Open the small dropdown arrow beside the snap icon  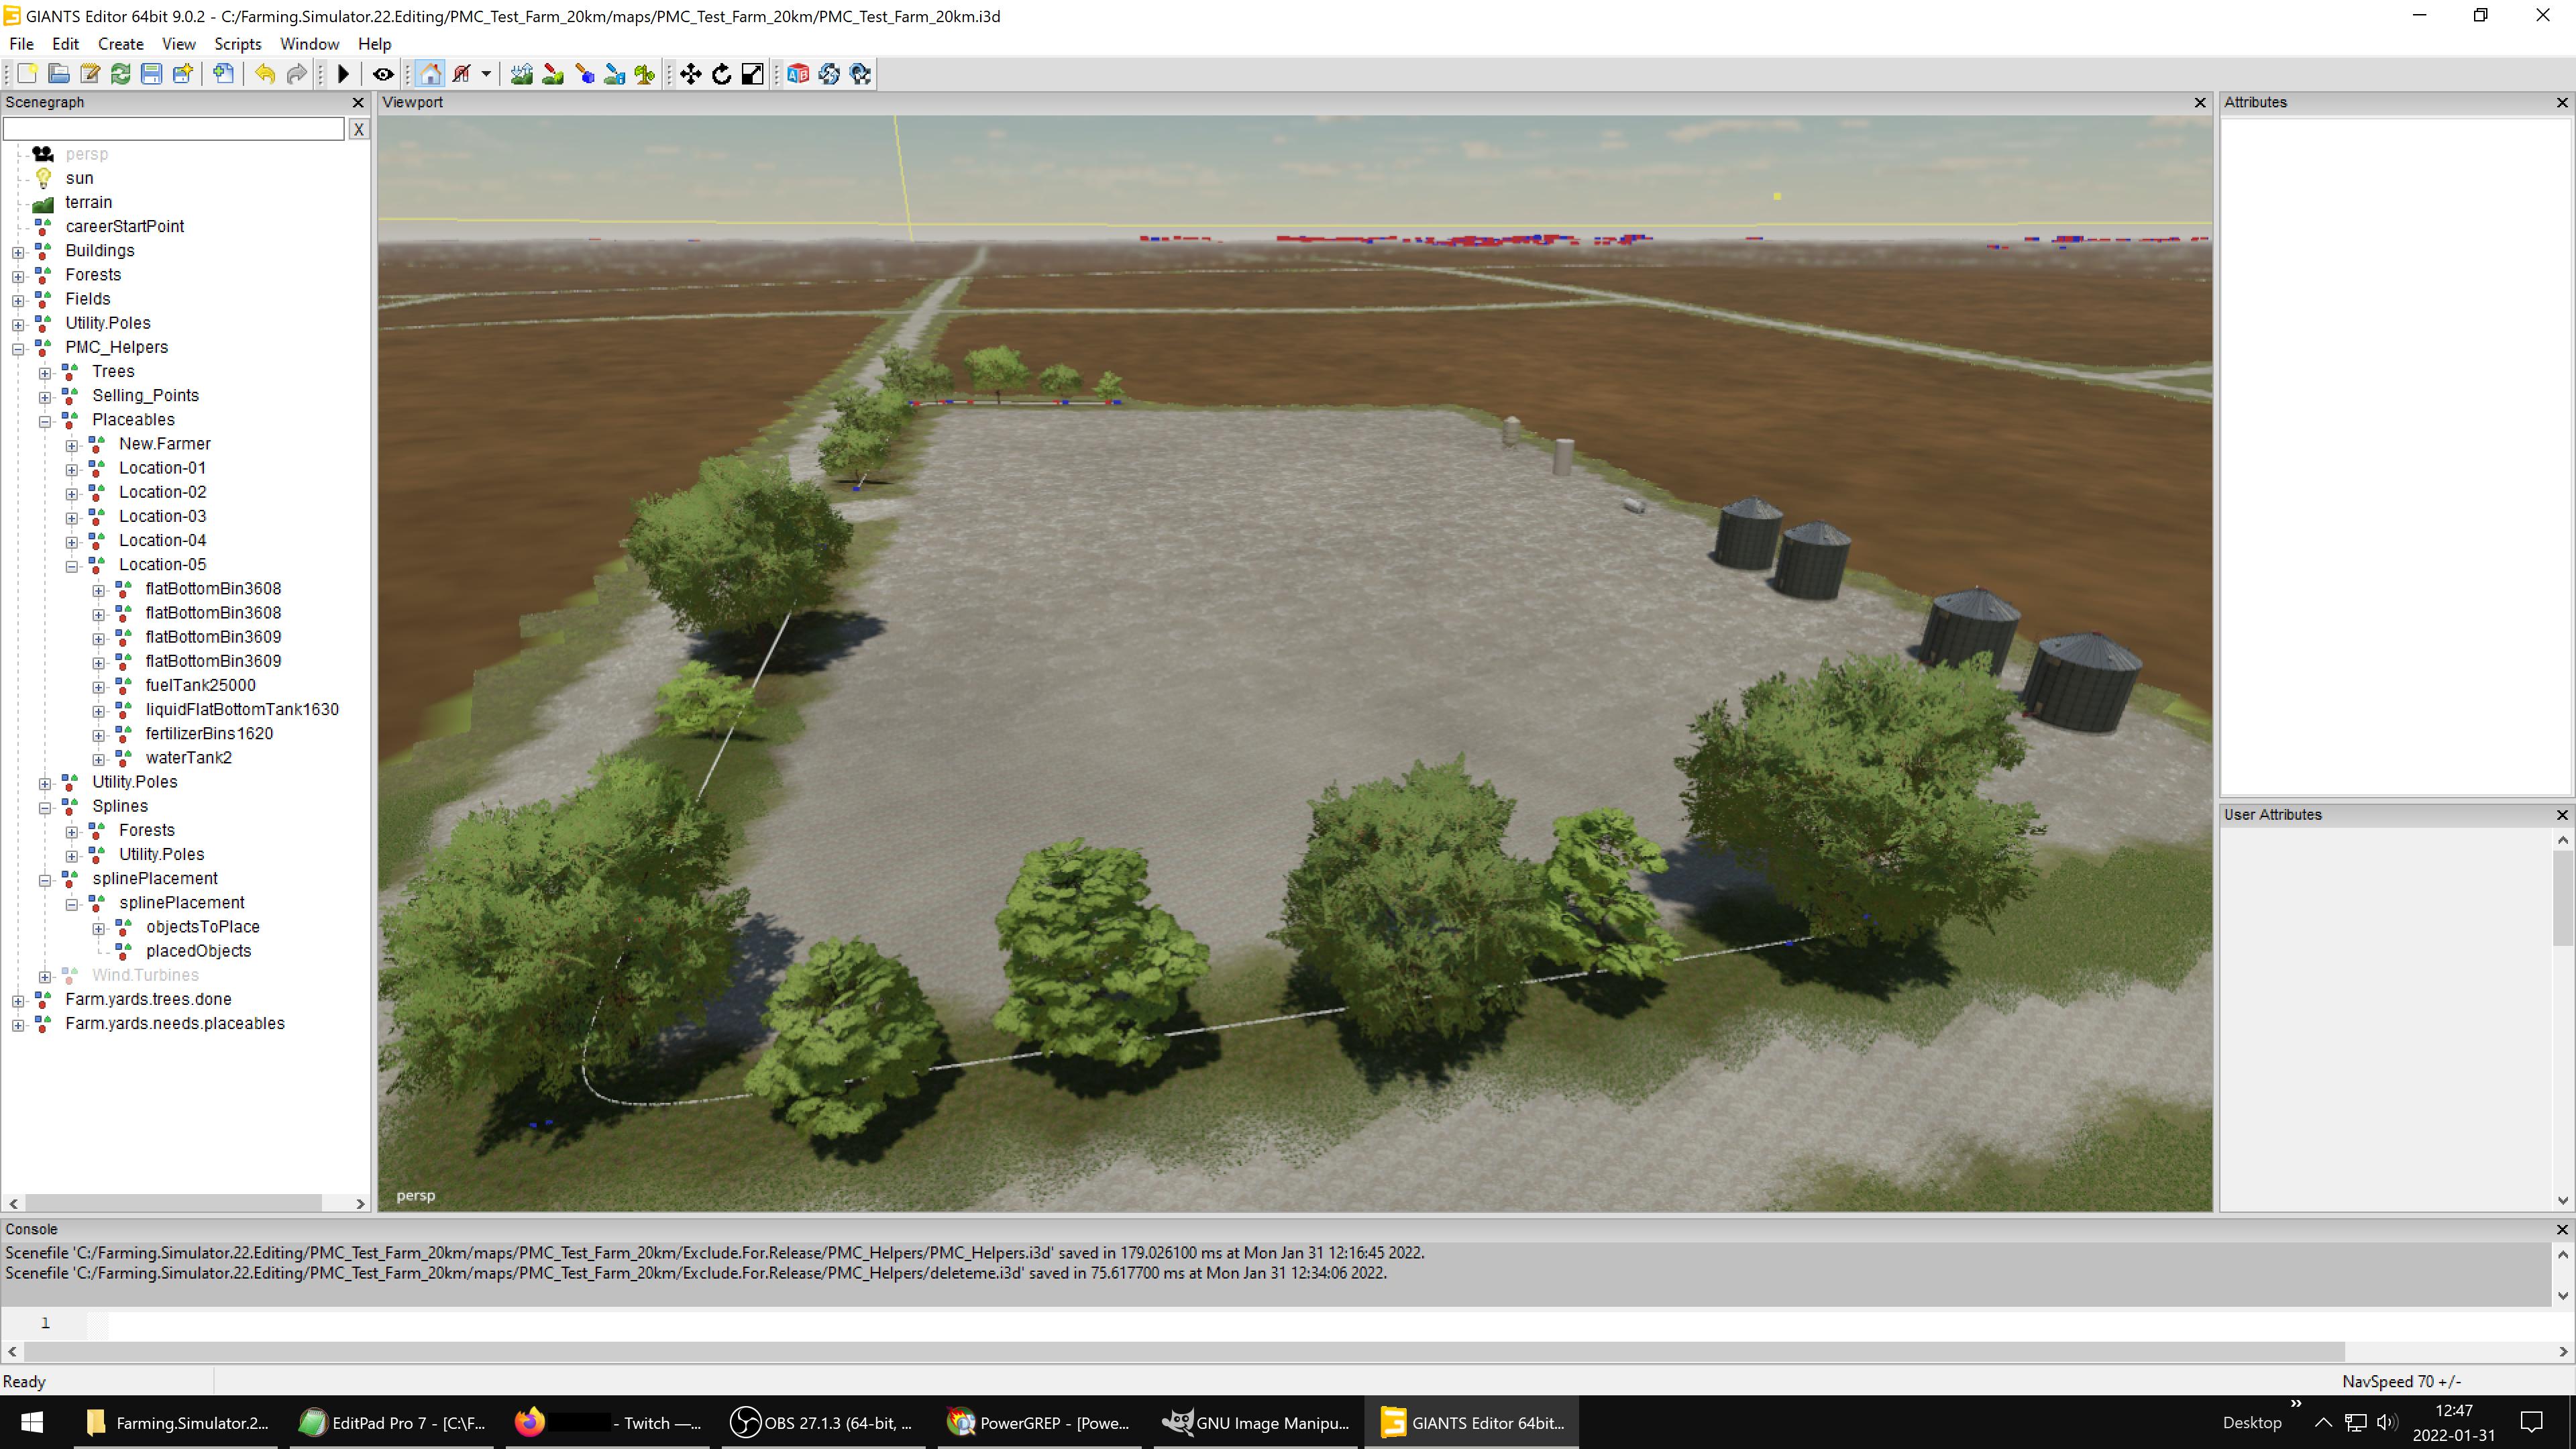[486, 74]
